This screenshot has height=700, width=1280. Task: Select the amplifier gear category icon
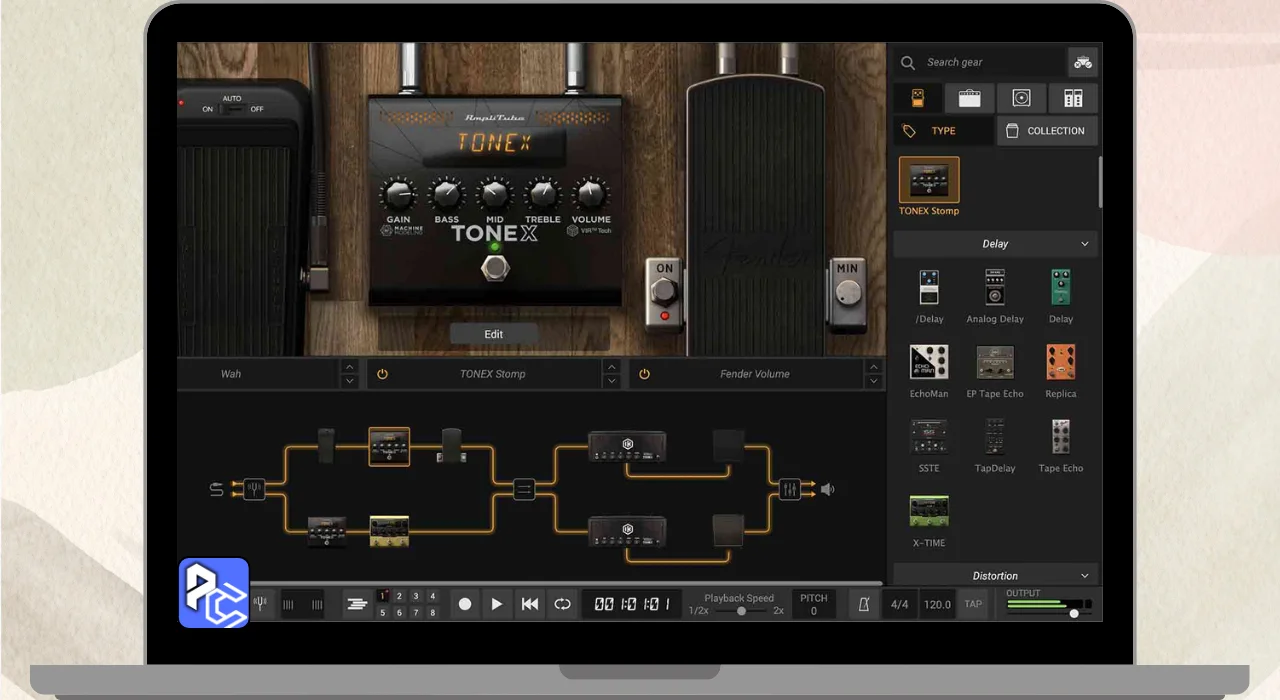click(x=969, y=98)
